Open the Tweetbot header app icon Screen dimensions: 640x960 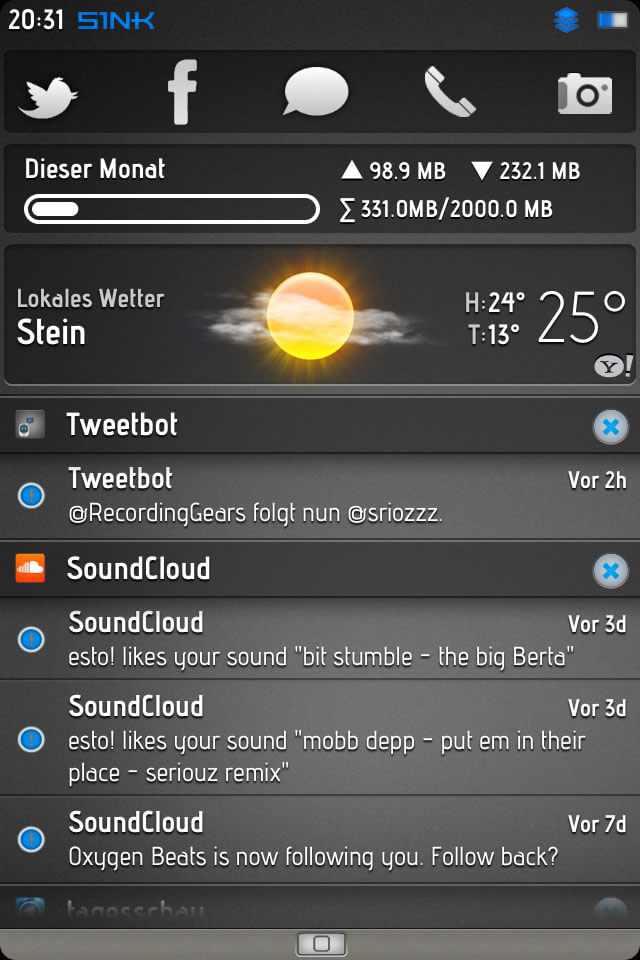[30, 424]
